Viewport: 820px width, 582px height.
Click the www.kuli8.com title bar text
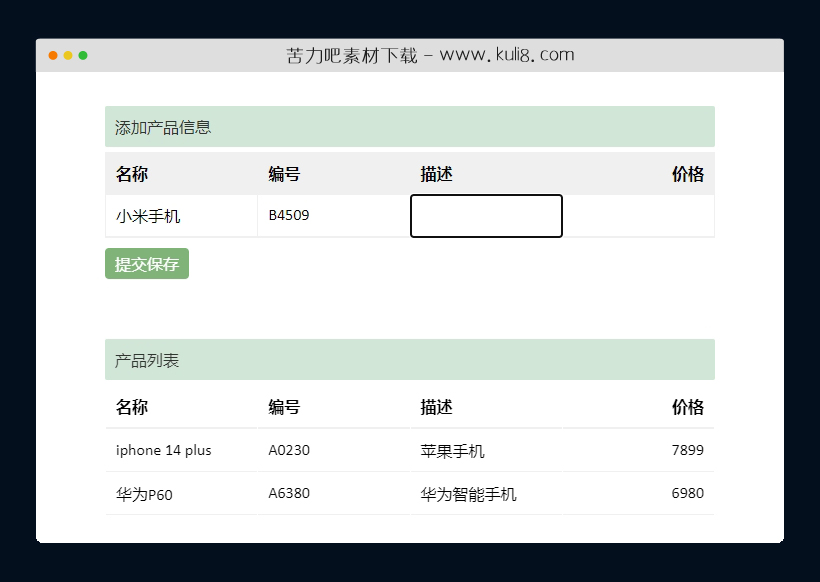pyautogui.click(x=430, y=55)
